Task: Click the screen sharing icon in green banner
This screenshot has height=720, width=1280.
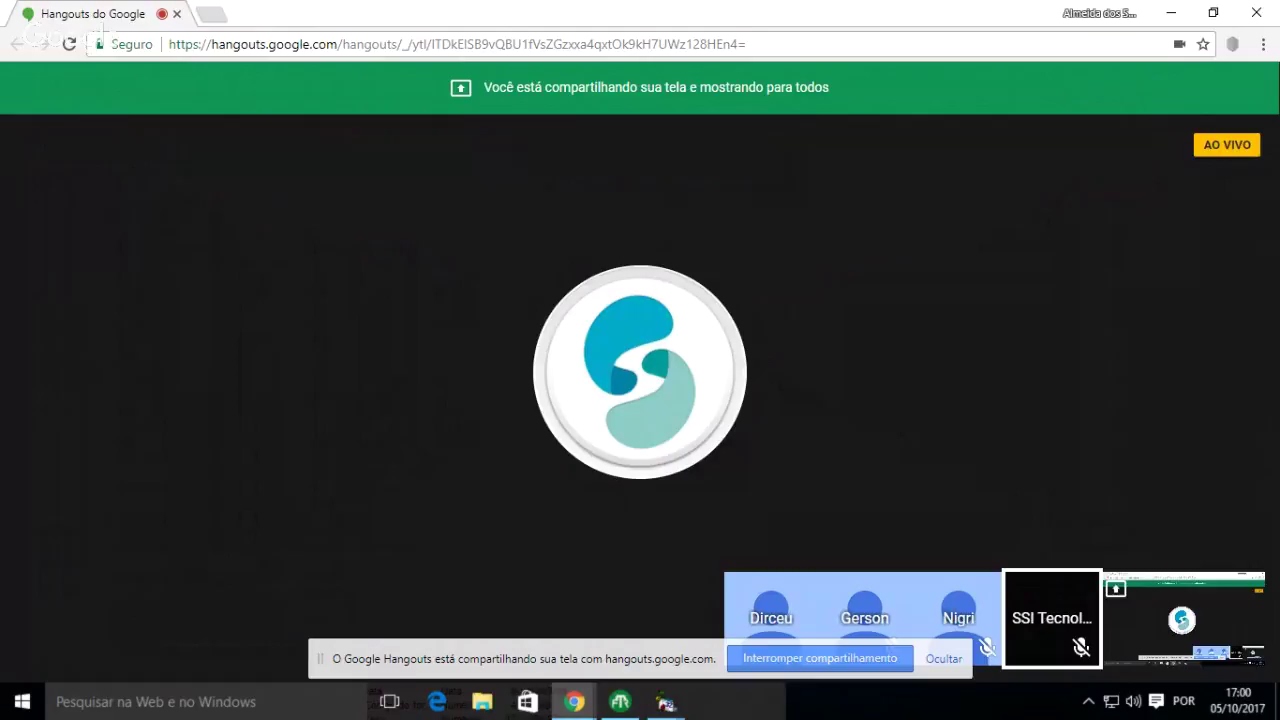Action: 460,88
